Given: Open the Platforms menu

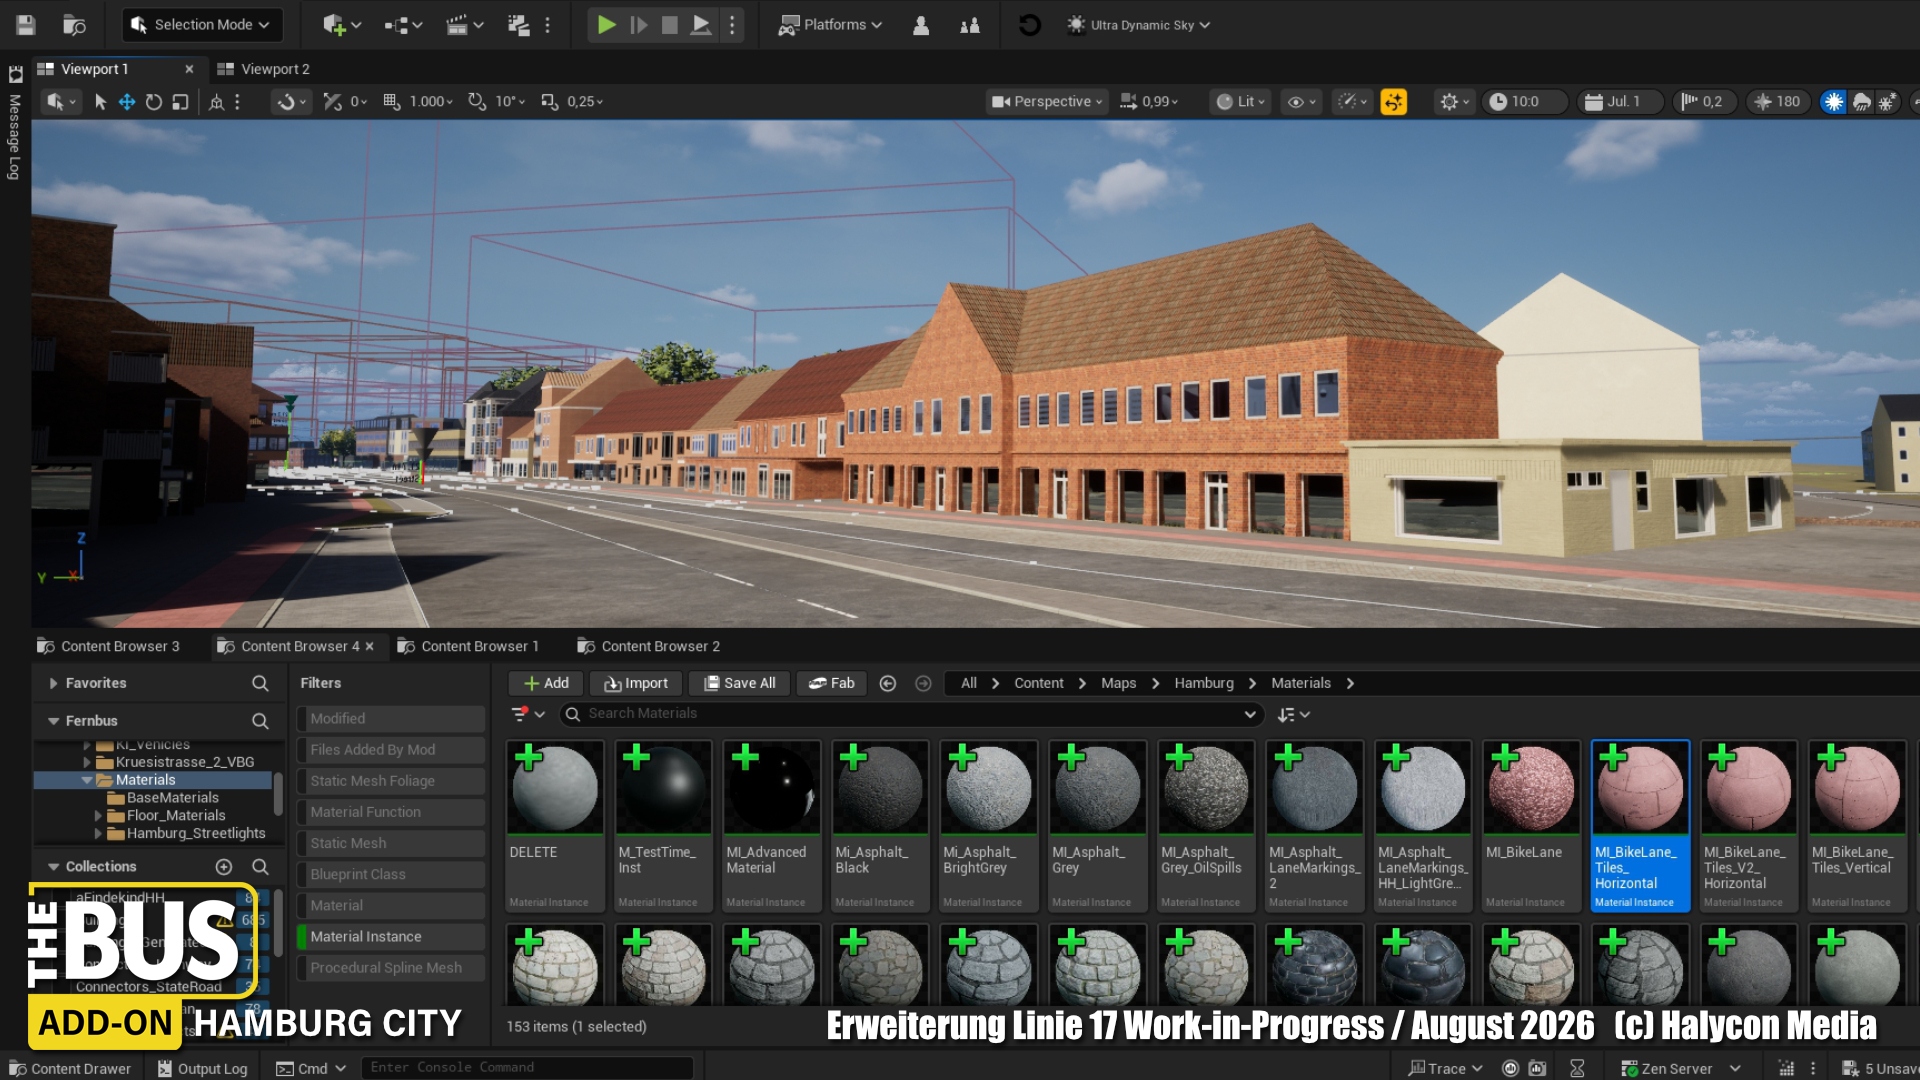Looking at the screenshot, I should 830,25.
